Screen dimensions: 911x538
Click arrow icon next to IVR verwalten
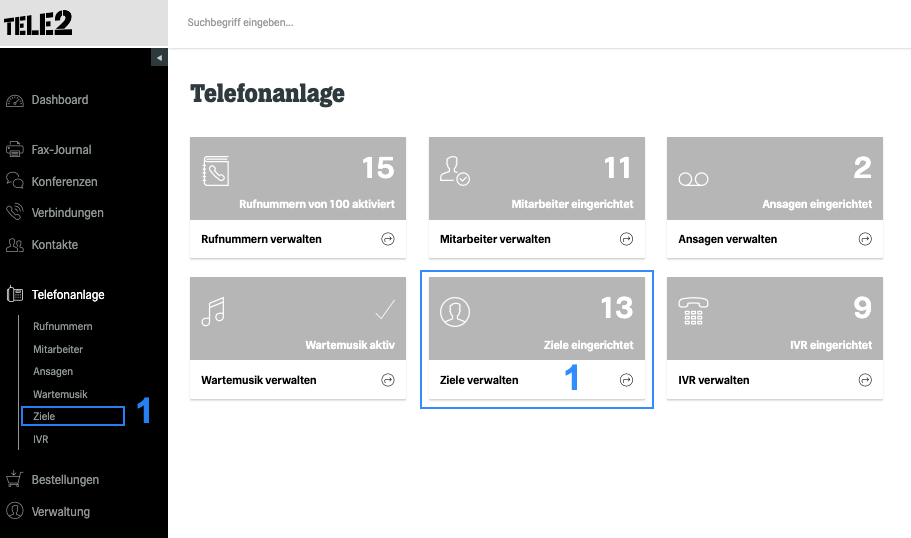[x=865, y=380]
